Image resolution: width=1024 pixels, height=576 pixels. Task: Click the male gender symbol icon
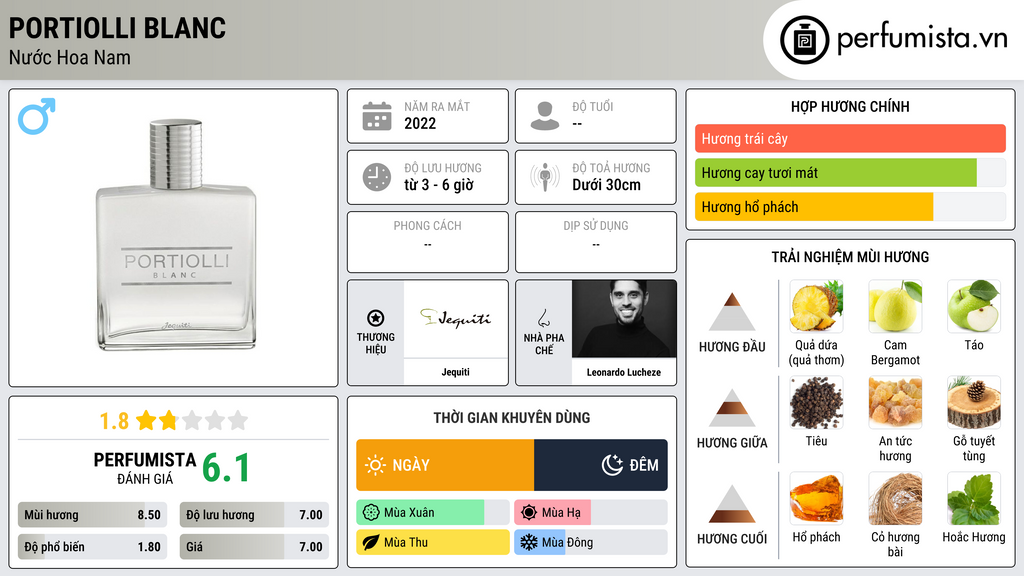point(37,116)
